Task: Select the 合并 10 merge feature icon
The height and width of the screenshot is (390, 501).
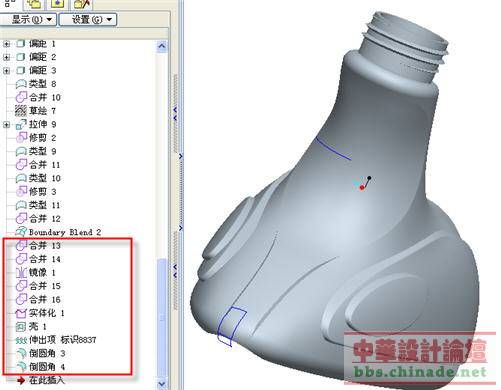Action: [x=21, y=97]
